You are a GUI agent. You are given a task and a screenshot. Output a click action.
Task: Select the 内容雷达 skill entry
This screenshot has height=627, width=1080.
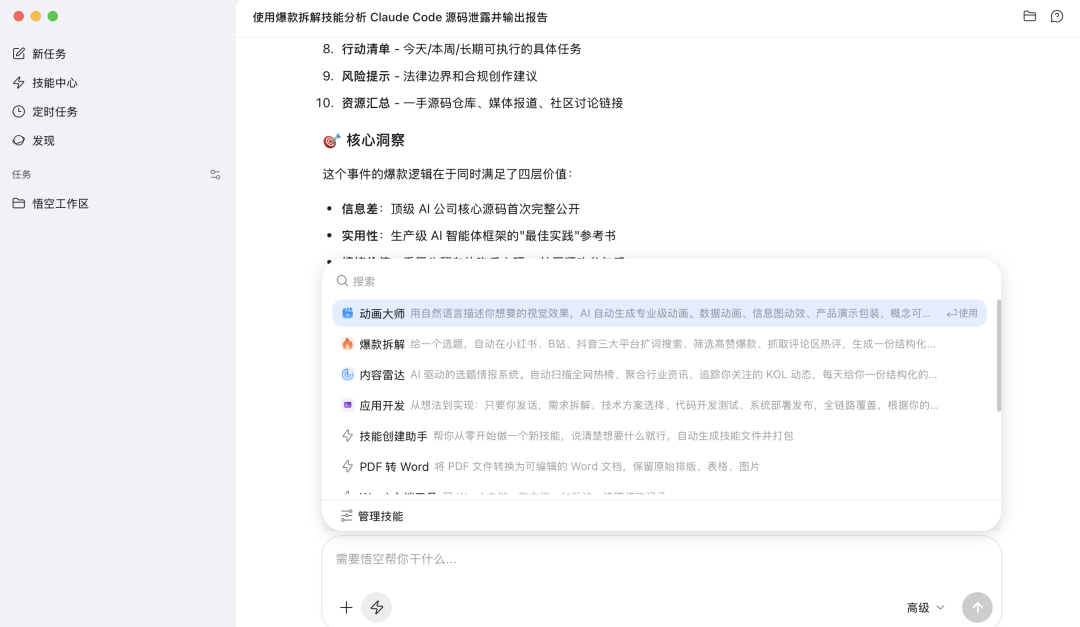500,374
